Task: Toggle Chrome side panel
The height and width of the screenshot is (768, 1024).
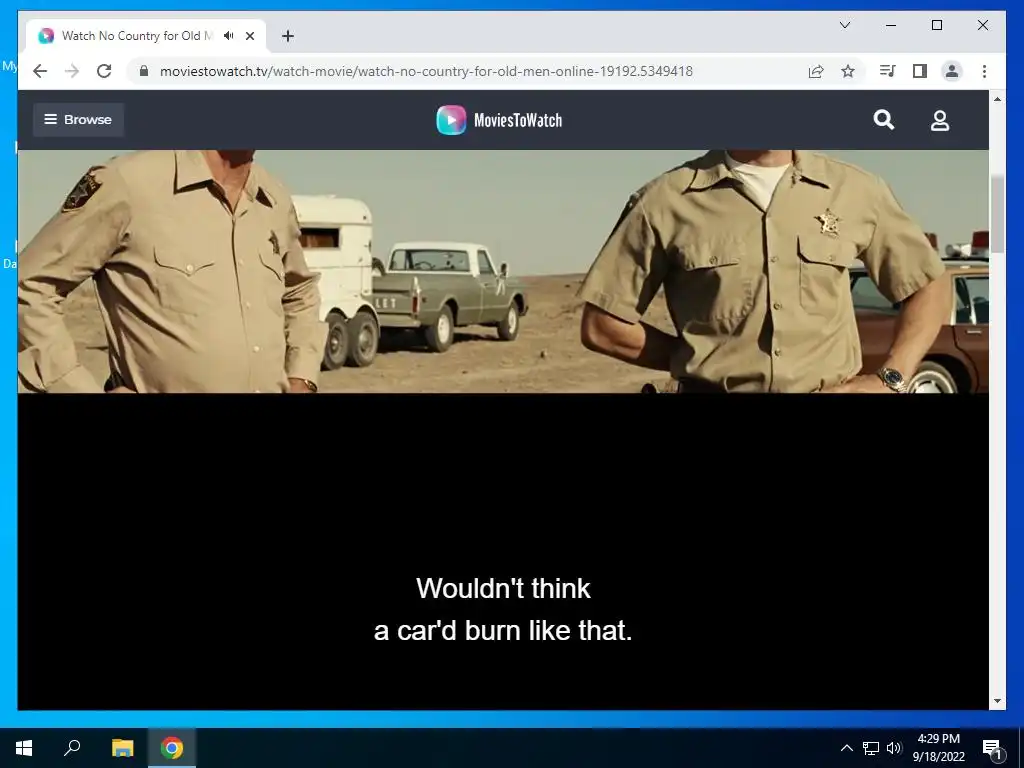Action: coord(920,71)
